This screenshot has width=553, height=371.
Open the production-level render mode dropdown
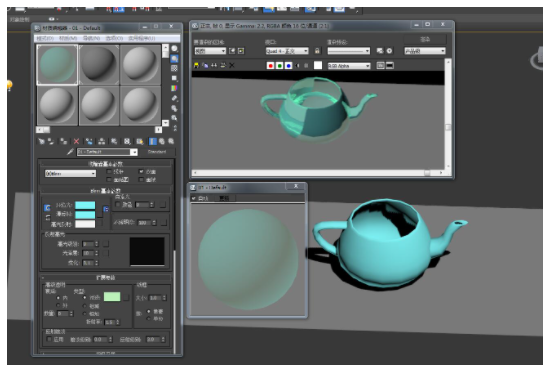click(425, 51)
